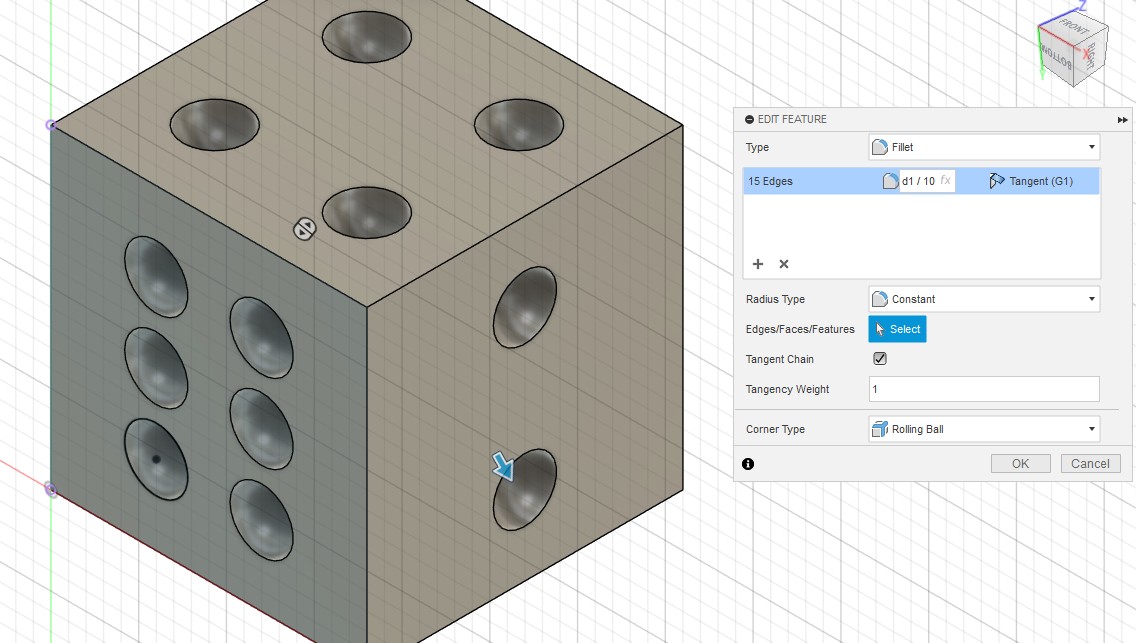
Task: Click the info icon in the dialog
Action: coord(748,464)
